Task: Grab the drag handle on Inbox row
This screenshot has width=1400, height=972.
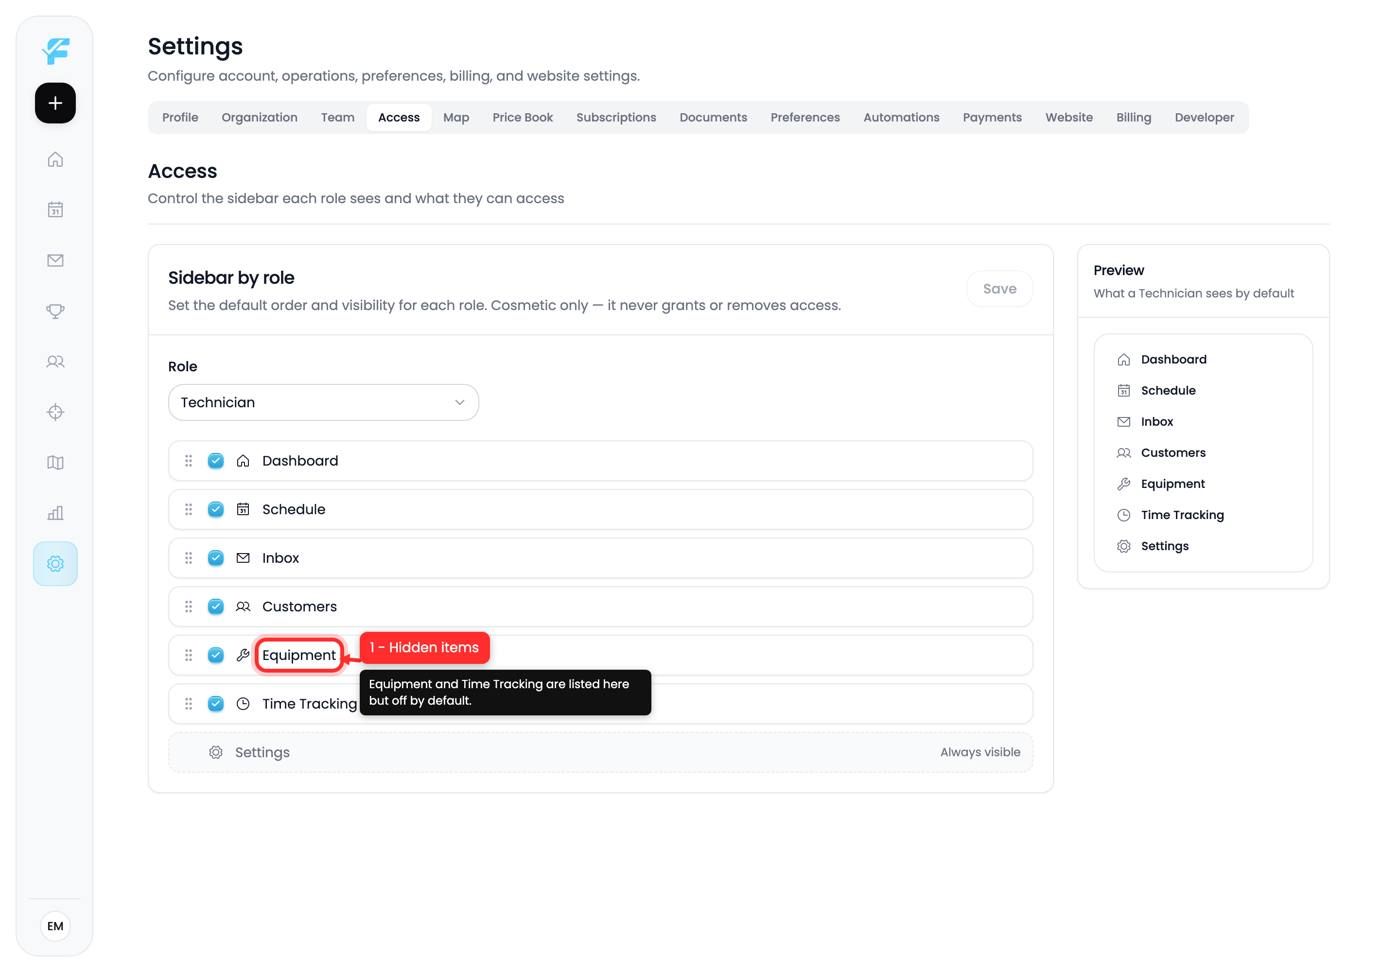Action: (188, 558)
